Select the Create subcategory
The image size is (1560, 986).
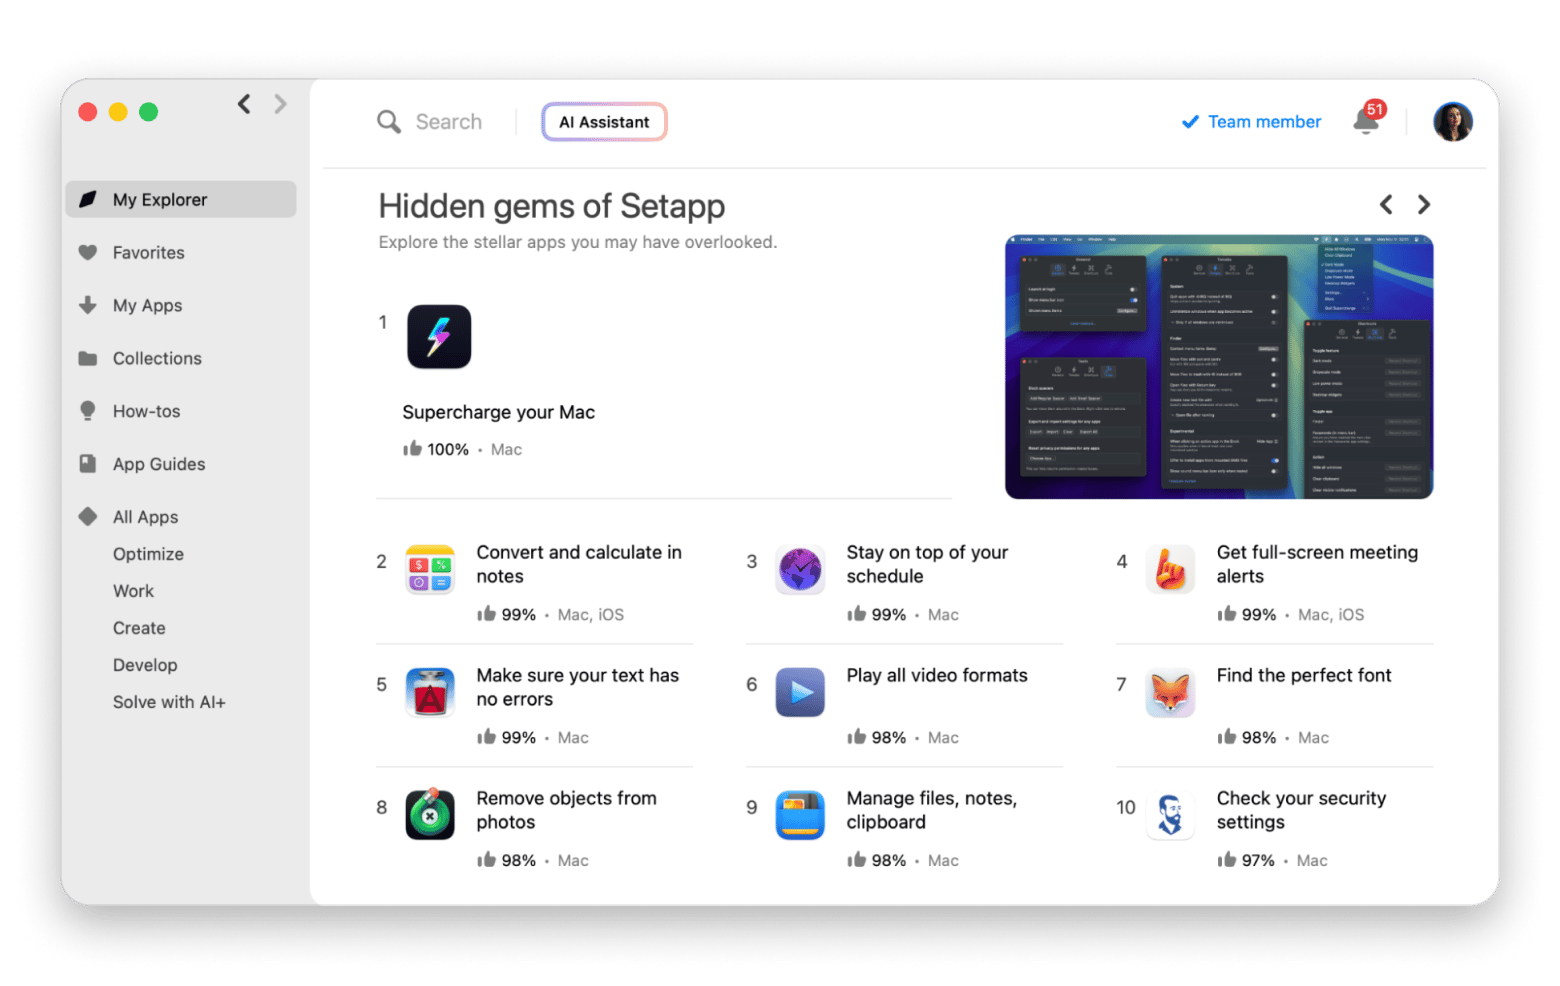coord(139,628)
